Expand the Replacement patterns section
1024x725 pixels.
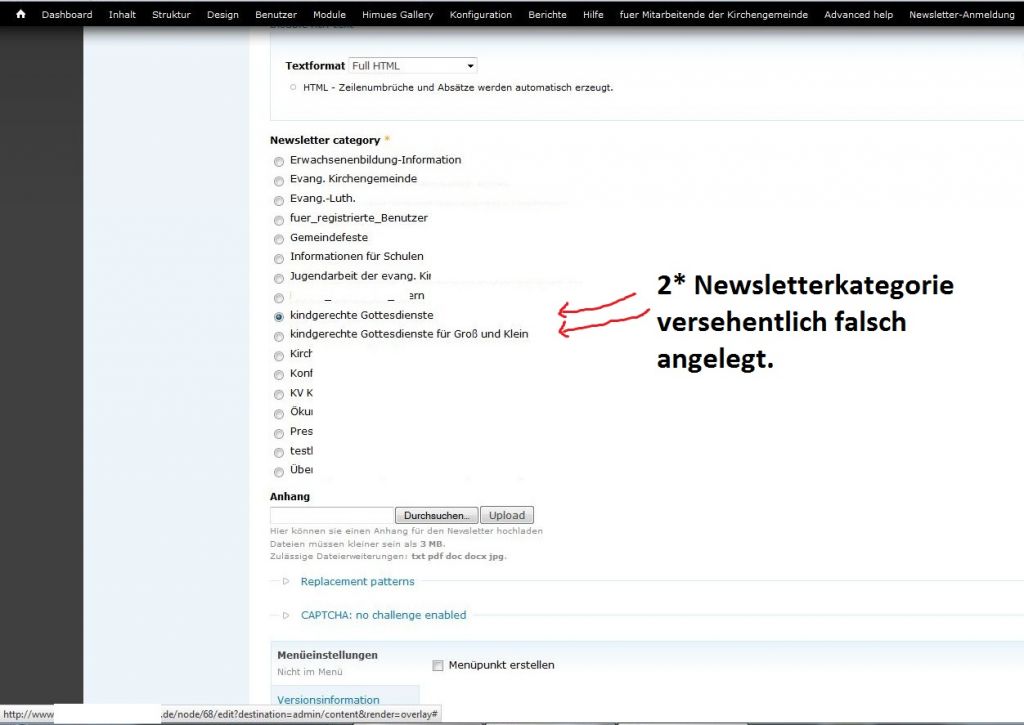pos(357,581)
